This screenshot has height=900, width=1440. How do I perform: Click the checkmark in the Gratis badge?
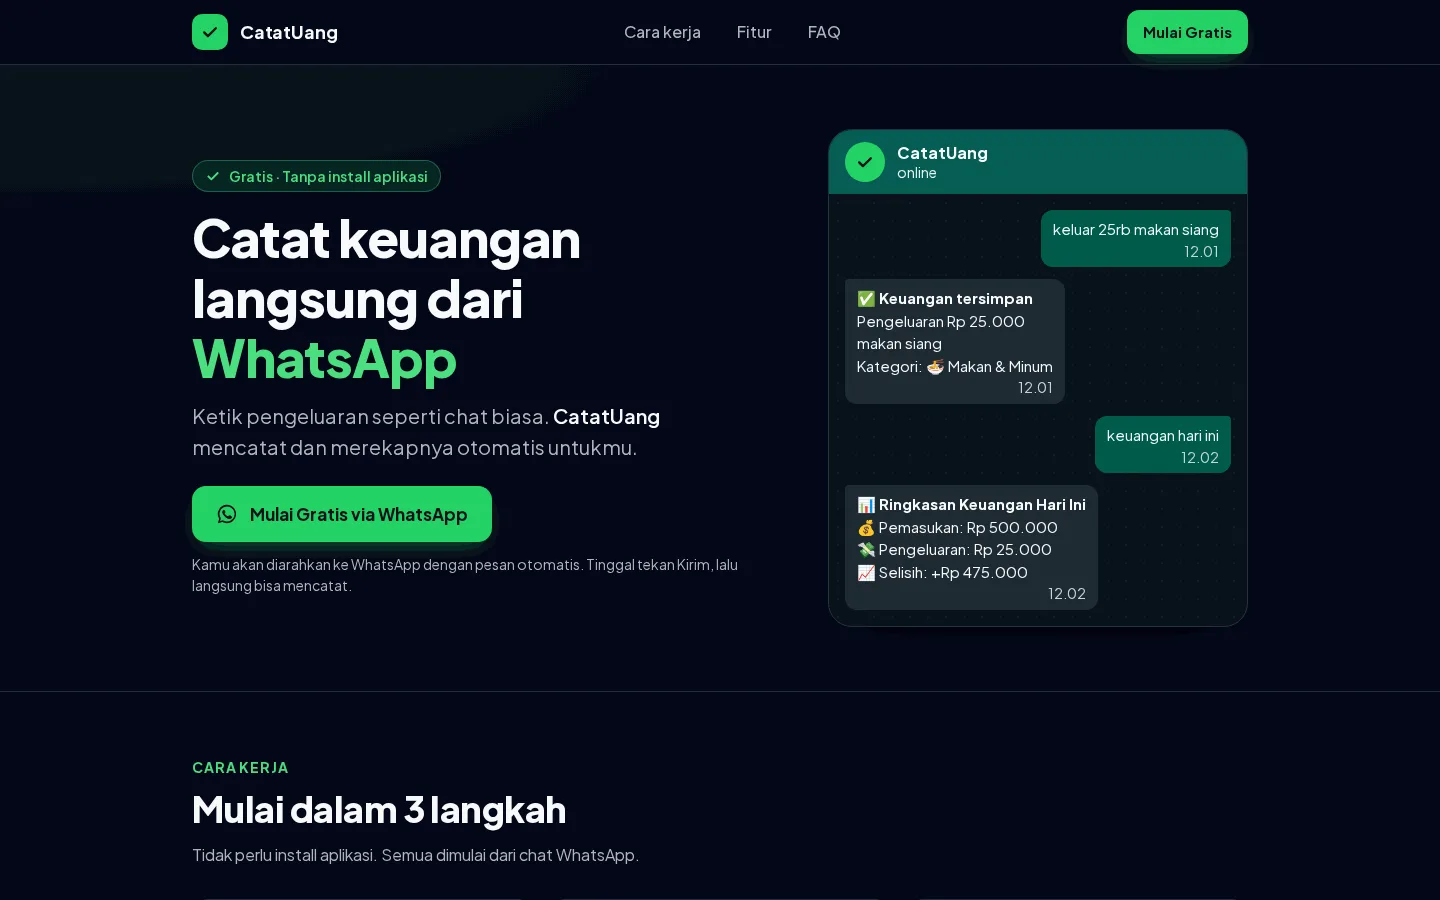click(x=213, y=176)
